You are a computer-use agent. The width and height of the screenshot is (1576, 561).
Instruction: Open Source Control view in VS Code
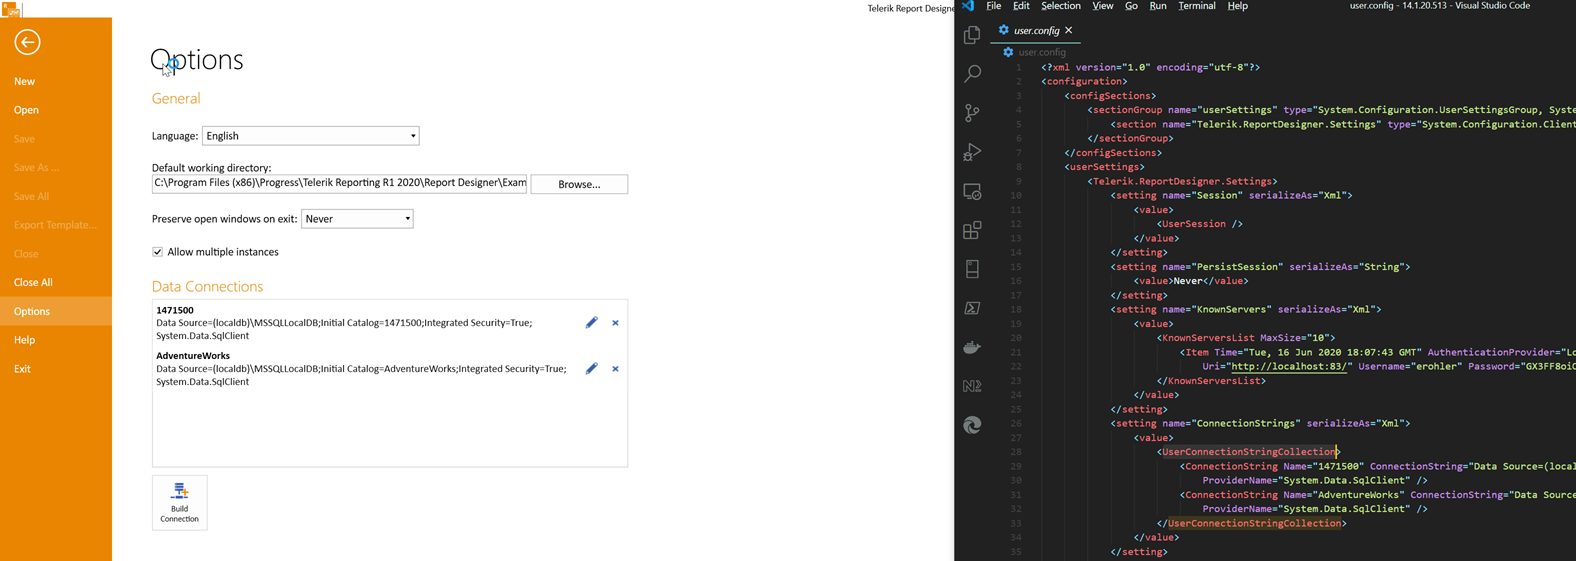point(972,113)
